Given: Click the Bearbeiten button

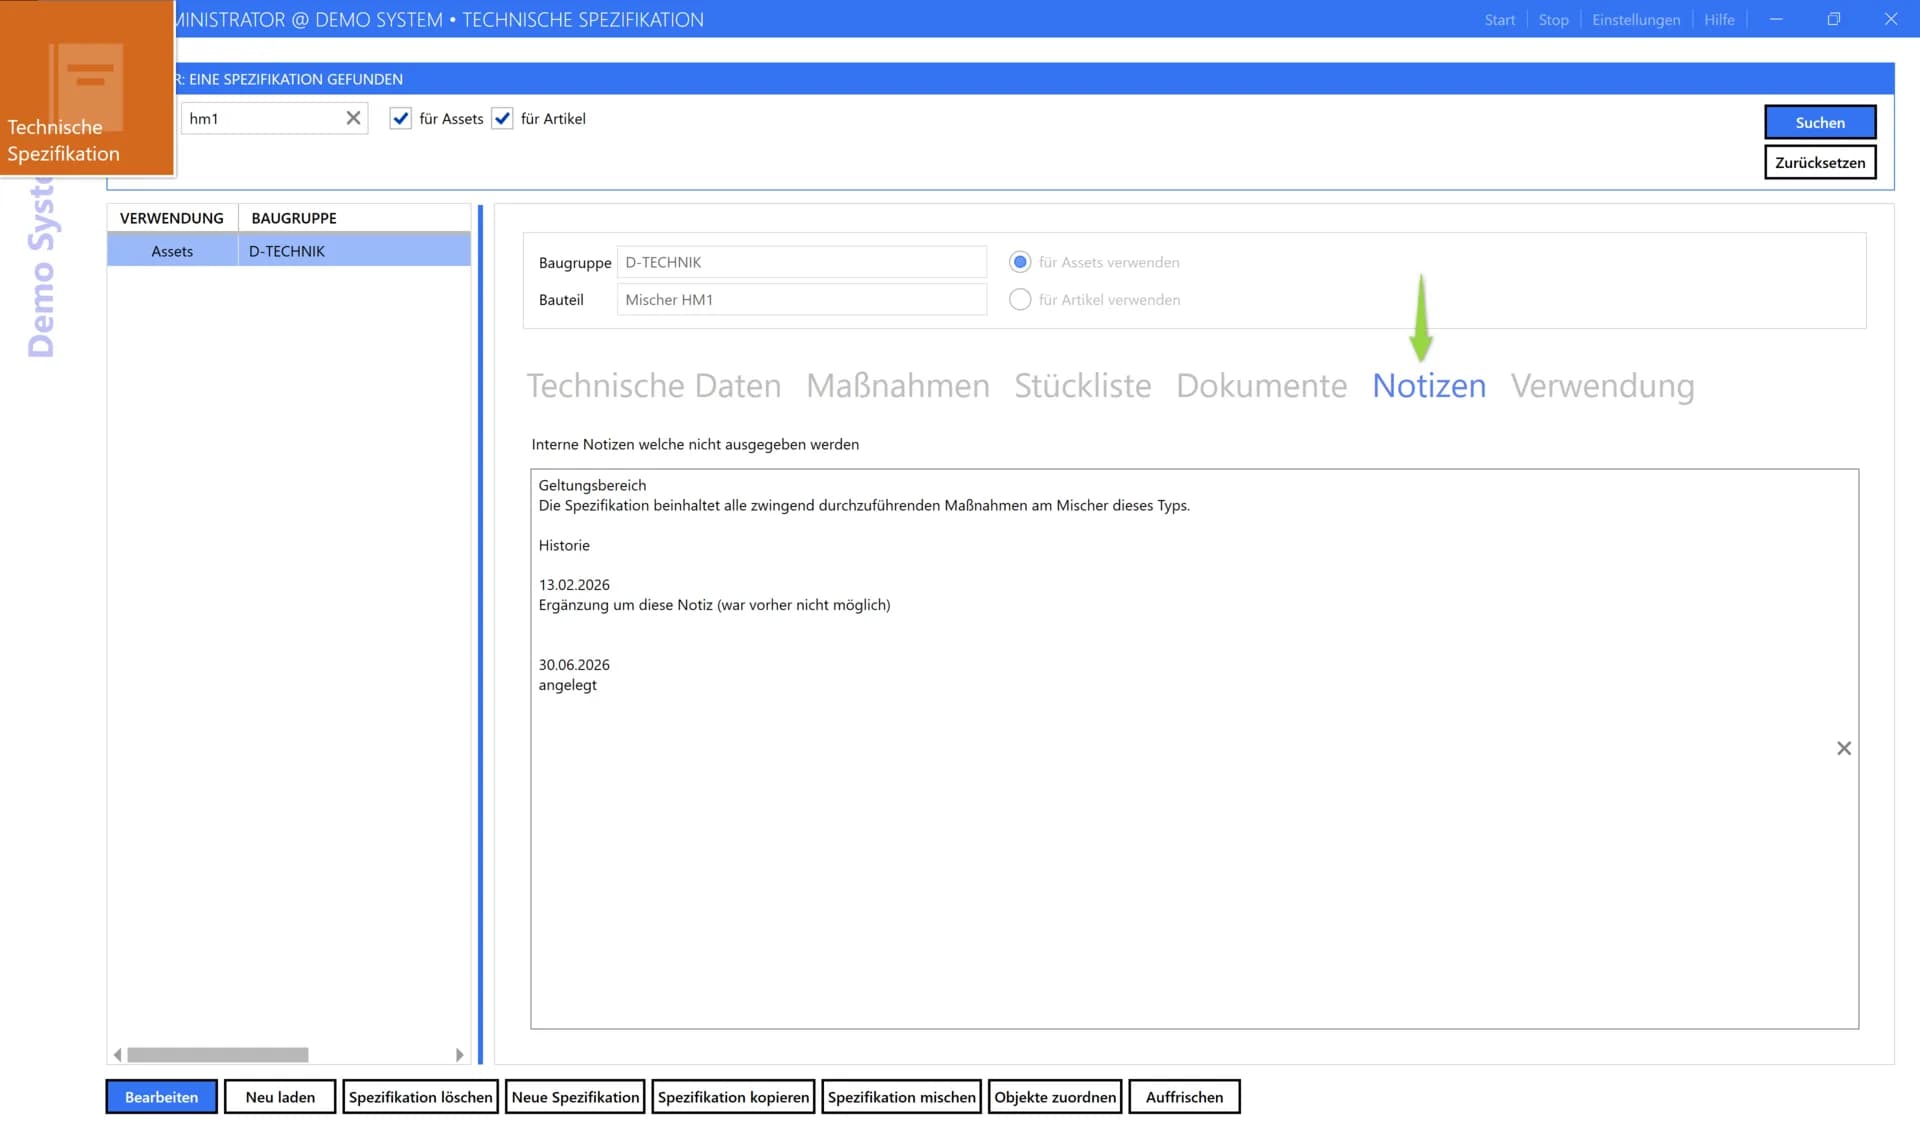Looking at the screenshot, I should (x=161, y=1097).
